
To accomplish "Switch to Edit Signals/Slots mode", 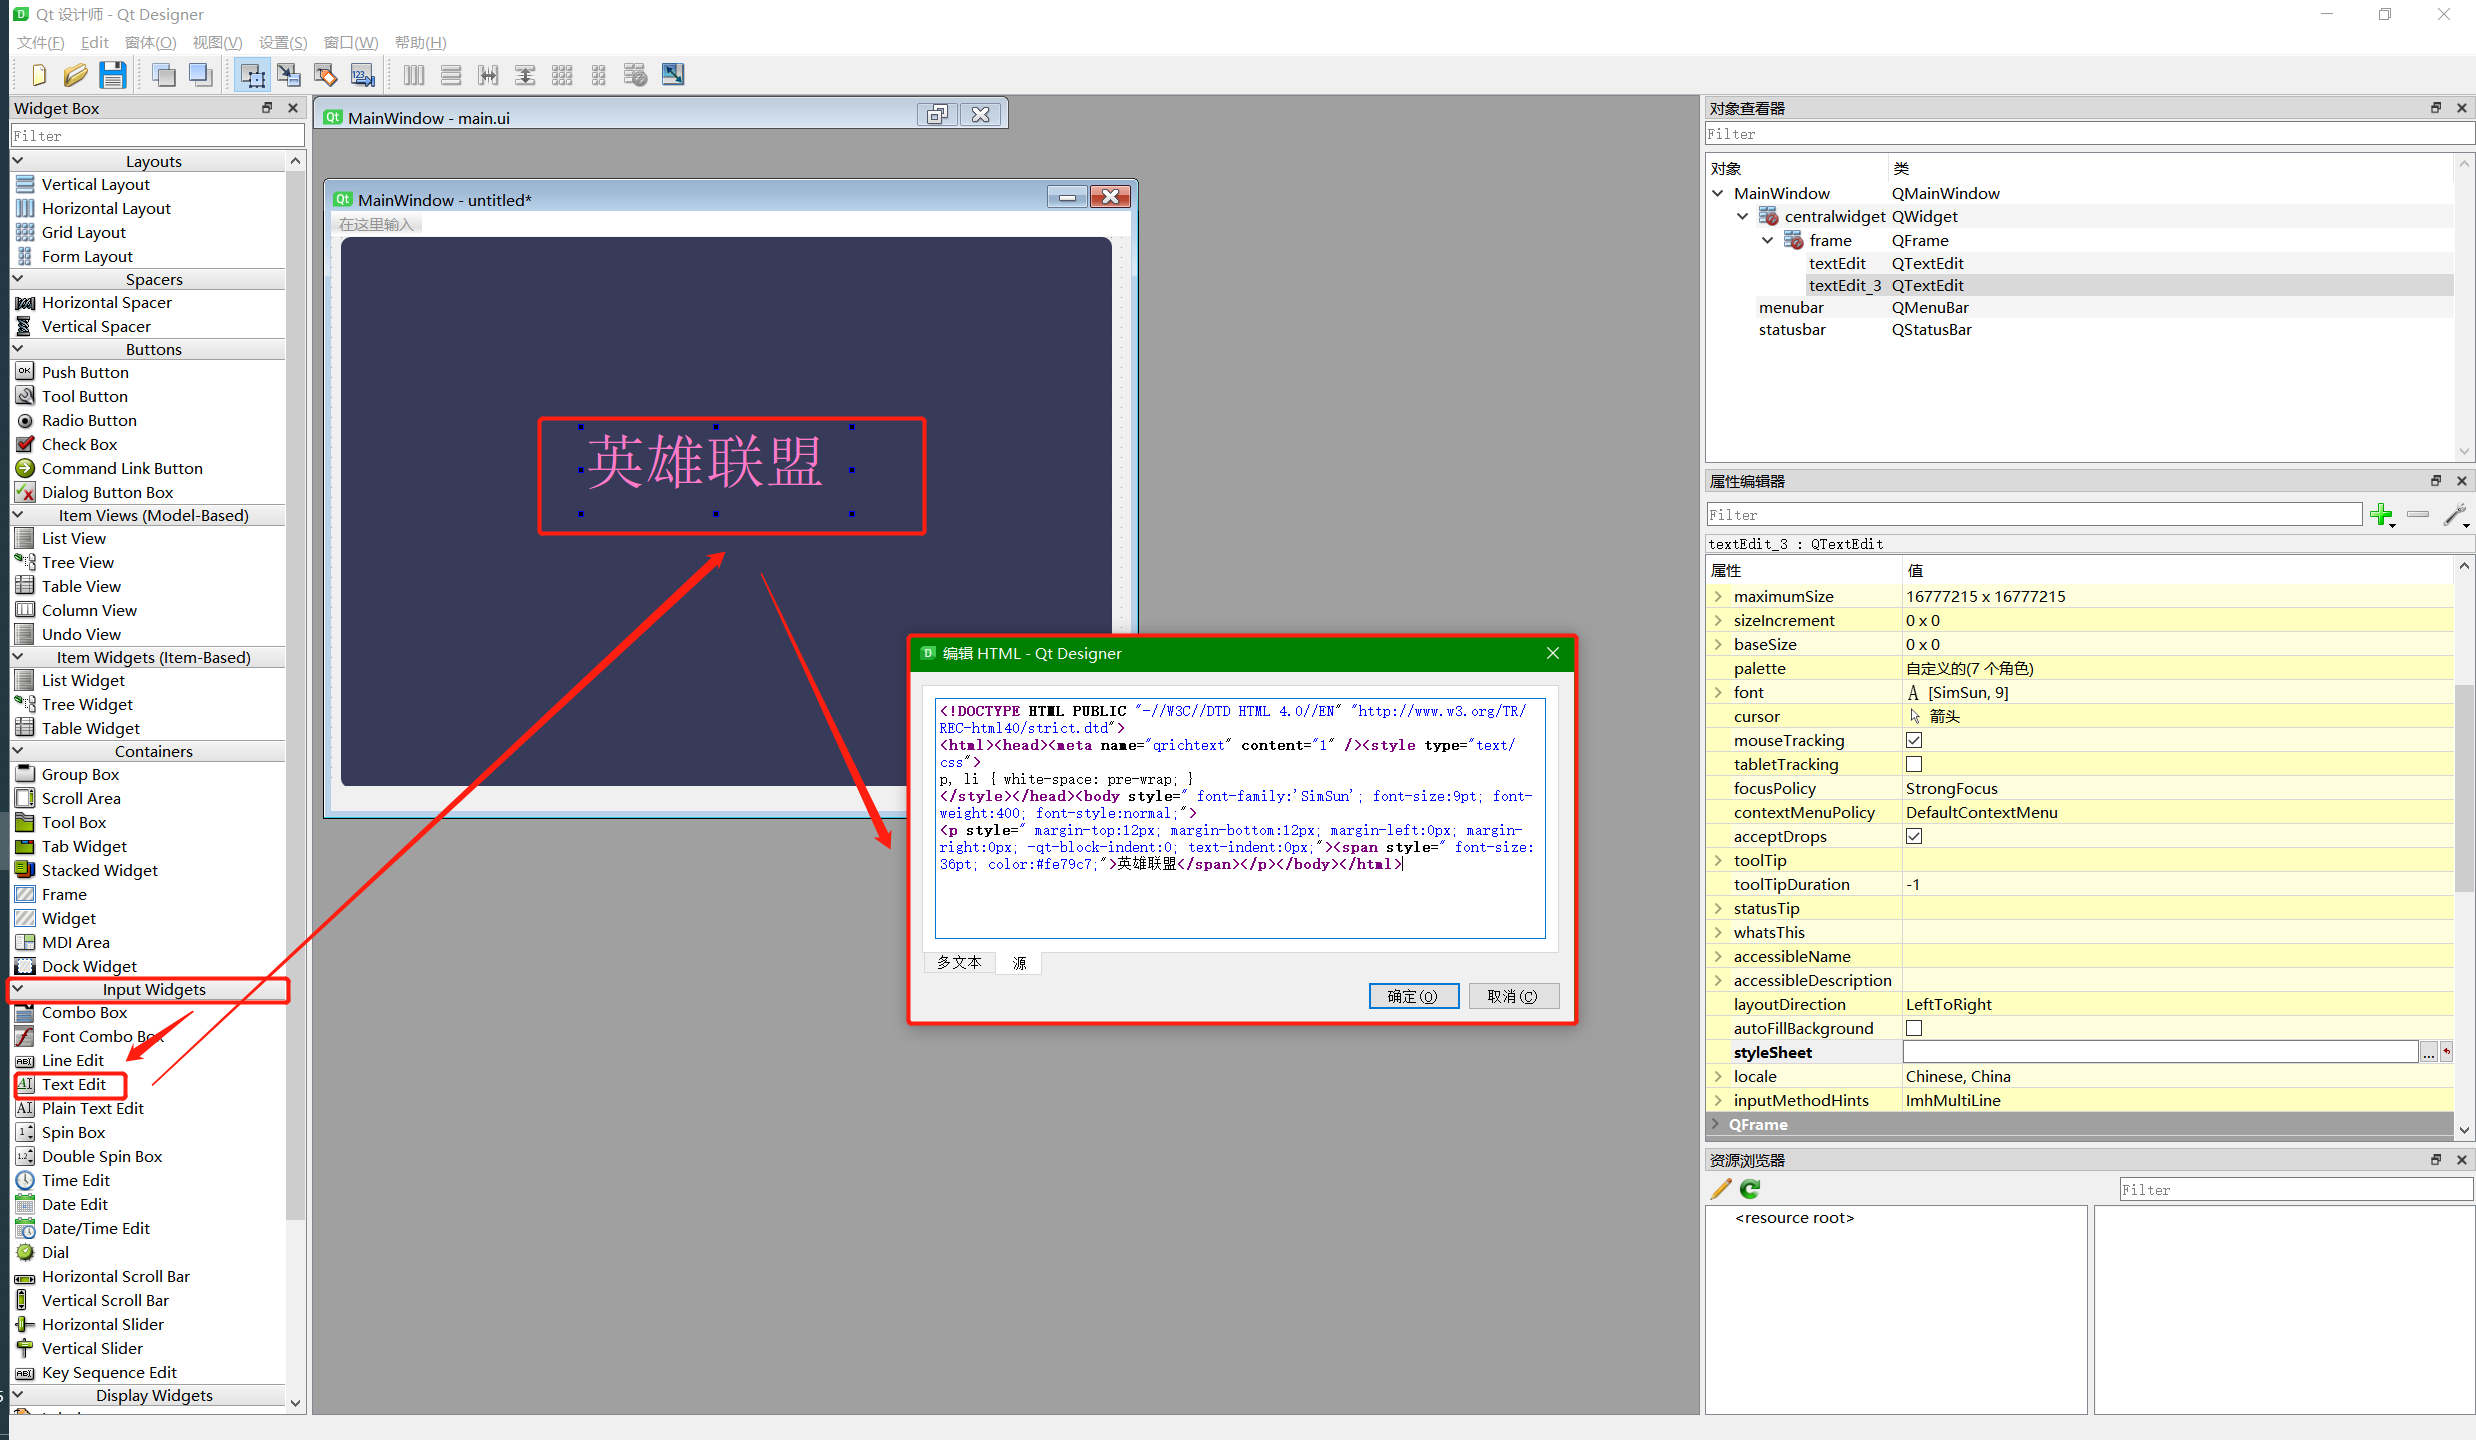I will pos(289,74).
